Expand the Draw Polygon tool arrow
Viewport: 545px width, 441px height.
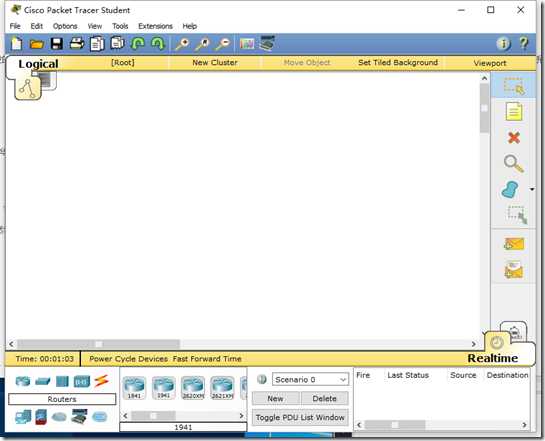532,189
